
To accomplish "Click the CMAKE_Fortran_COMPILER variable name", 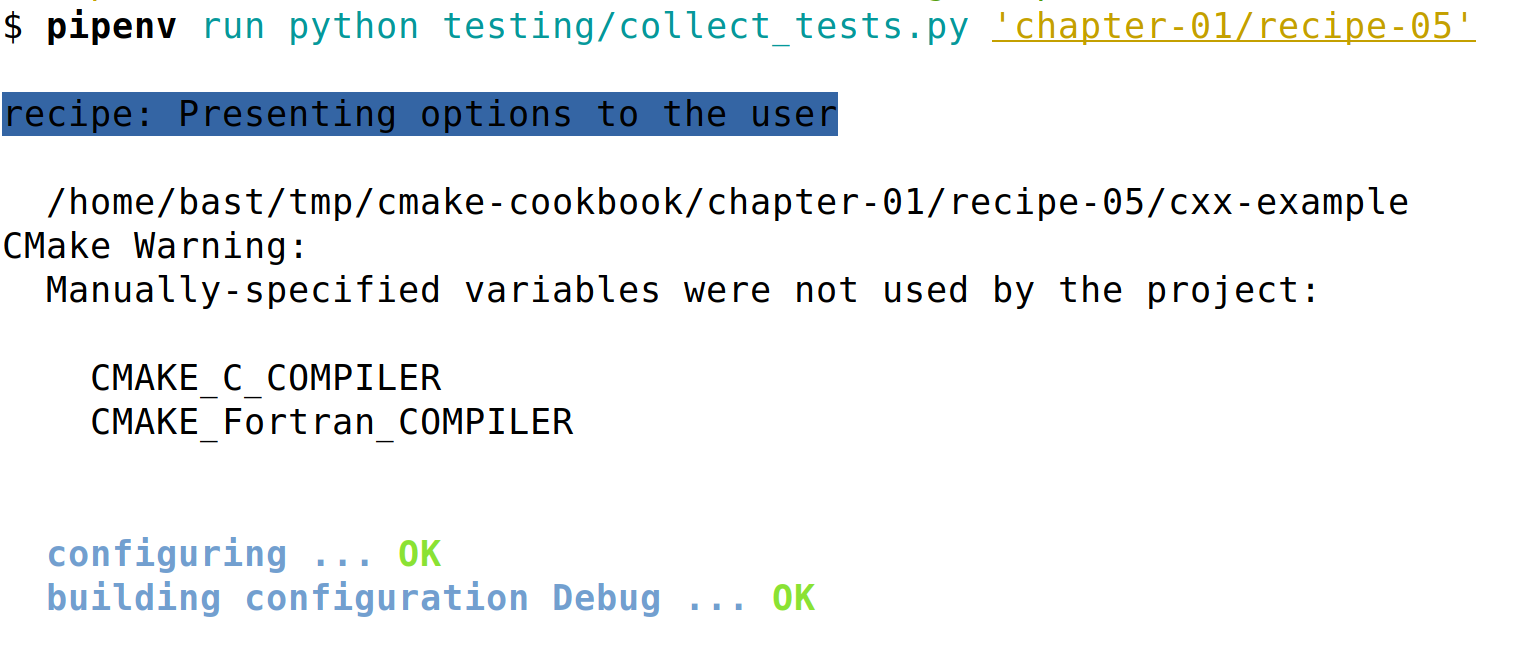I will (331, 422).
